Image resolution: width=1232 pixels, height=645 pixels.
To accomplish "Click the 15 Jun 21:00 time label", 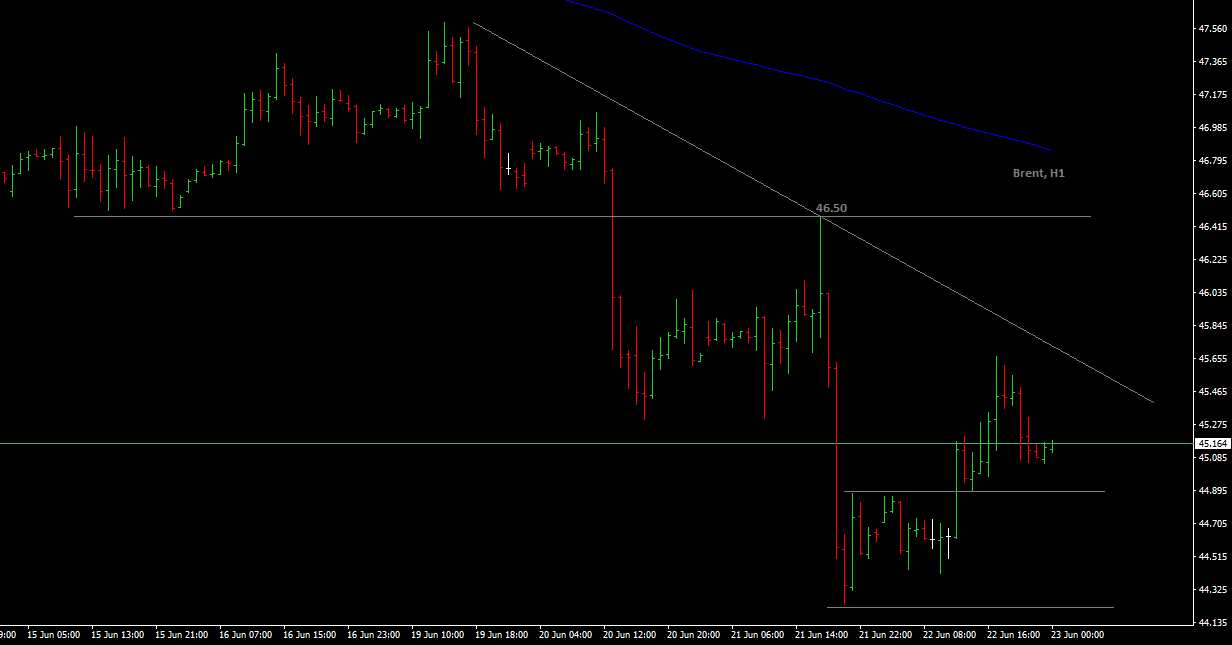I will pyautogui.click(x=181, y=634).
